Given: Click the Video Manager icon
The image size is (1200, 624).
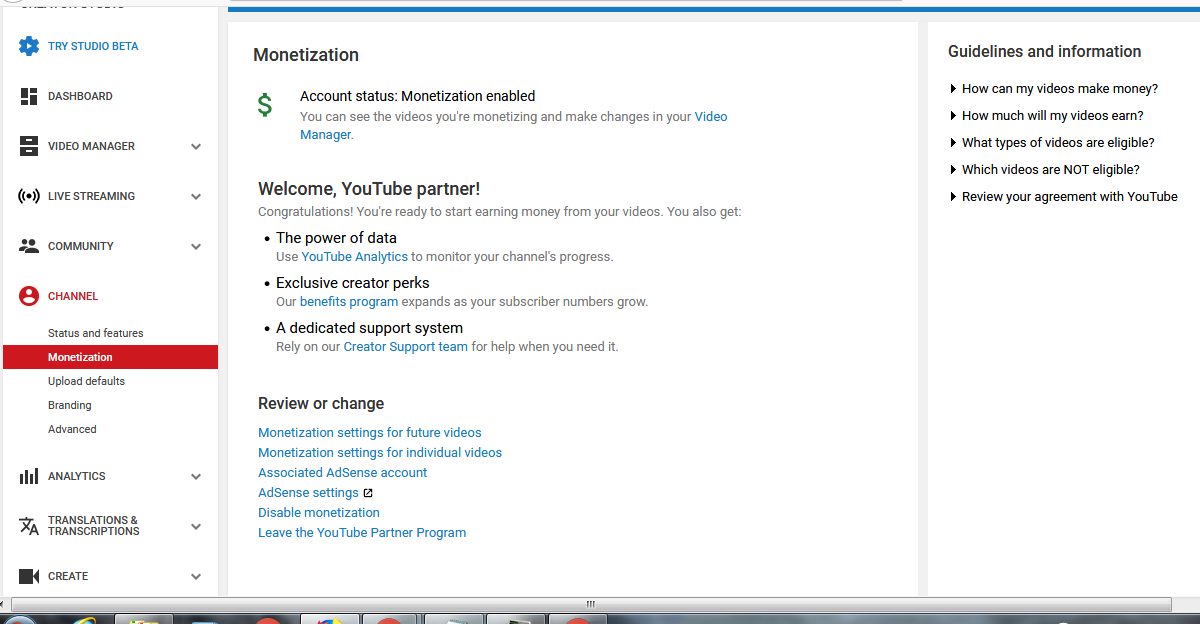Looking at the screenshot, I should (29, 146).
